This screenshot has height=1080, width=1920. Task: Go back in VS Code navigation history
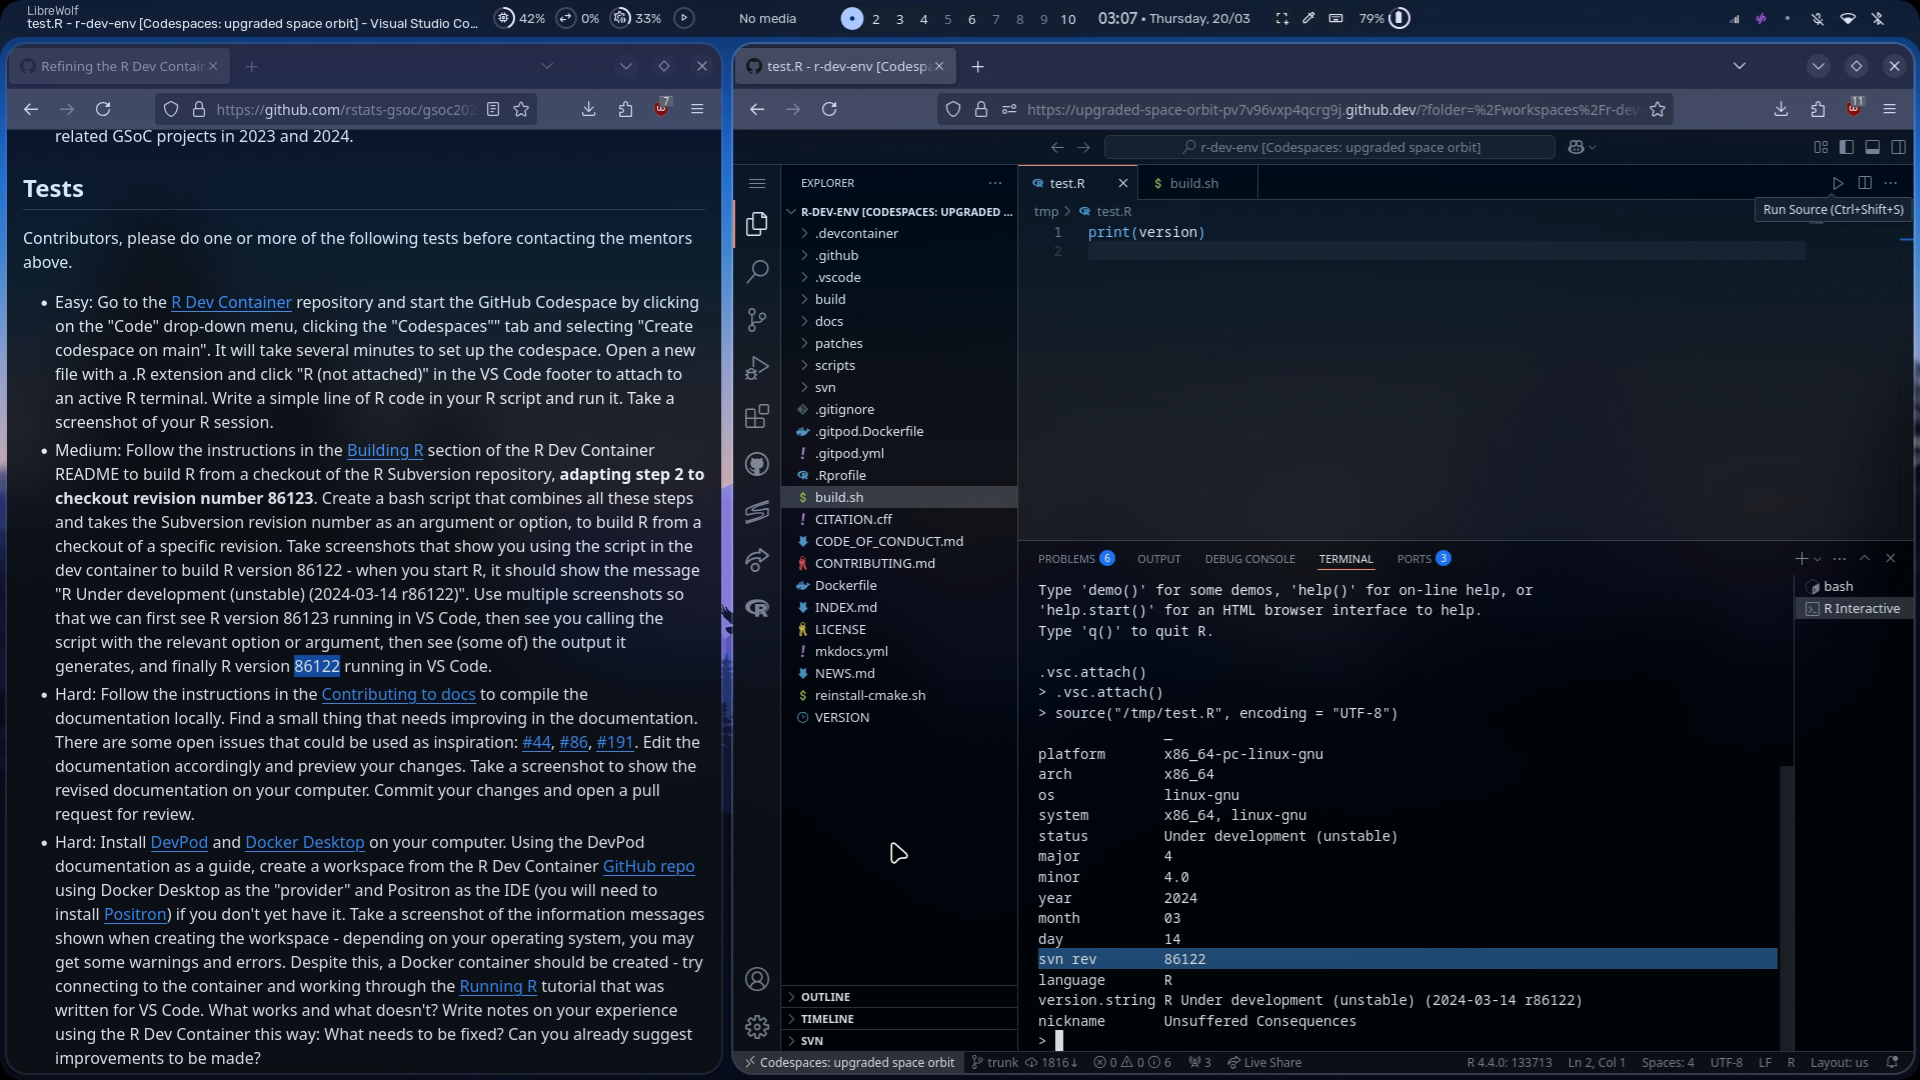(1057, 147)
